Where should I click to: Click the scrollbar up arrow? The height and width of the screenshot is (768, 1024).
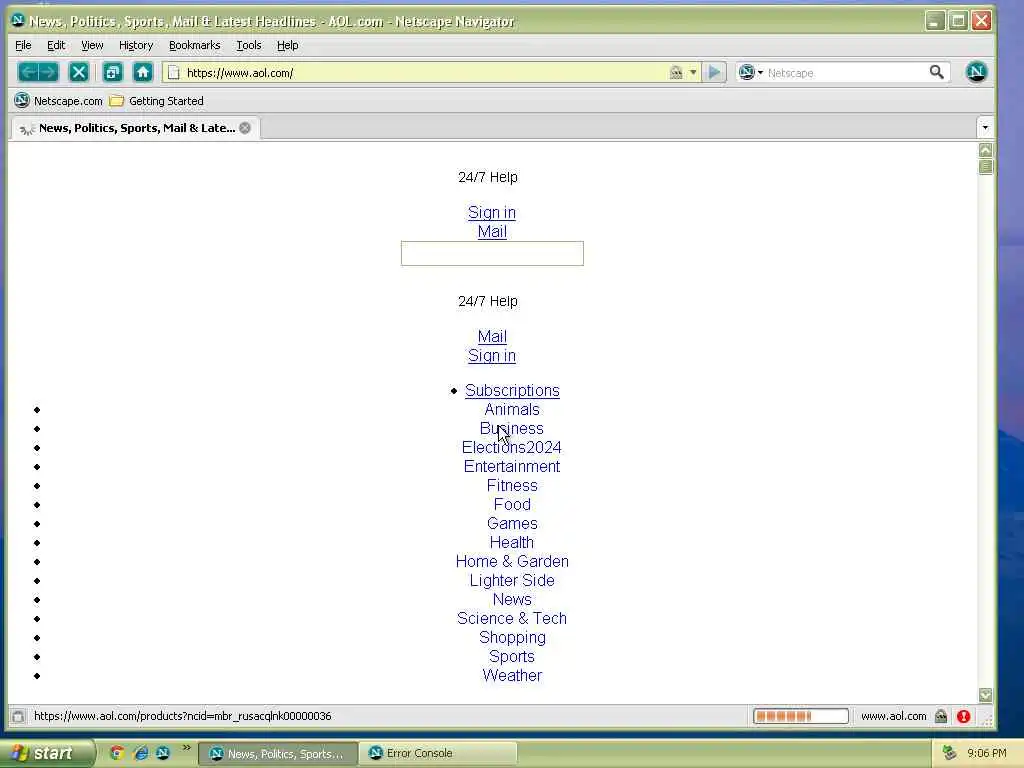985,150
